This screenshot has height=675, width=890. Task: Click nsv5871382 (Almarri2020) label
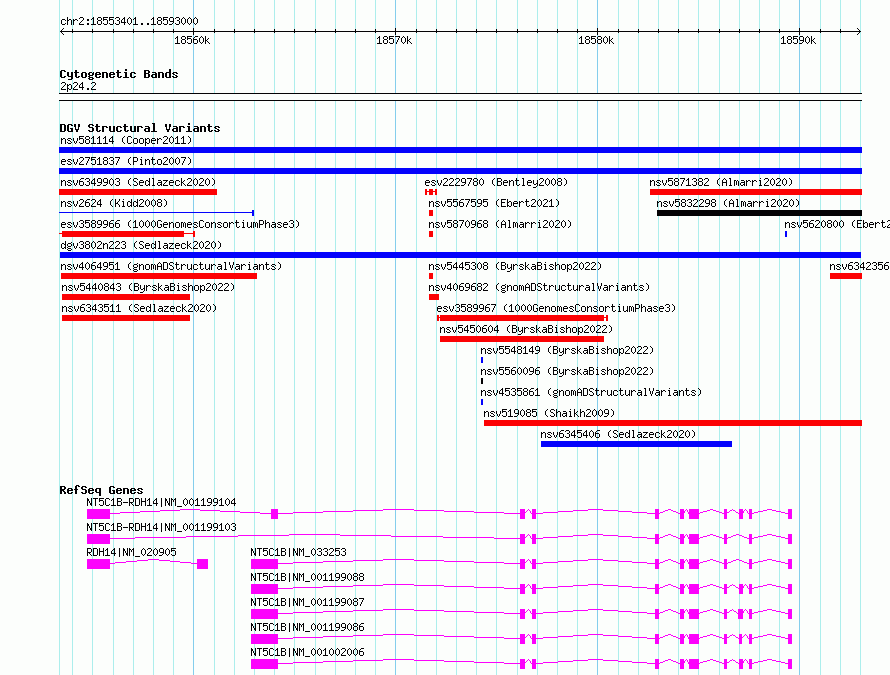[x=721, y=182]
